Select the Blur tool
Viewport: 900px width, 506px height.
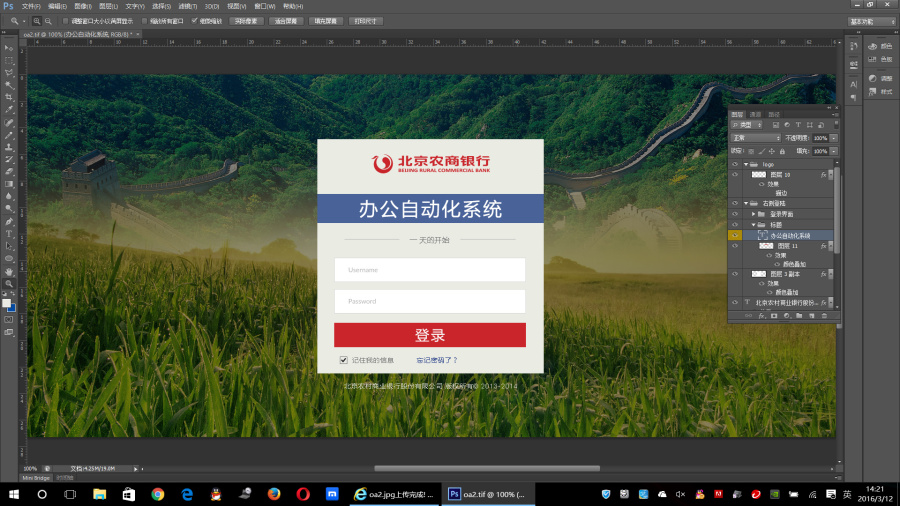tap(9, 196)
